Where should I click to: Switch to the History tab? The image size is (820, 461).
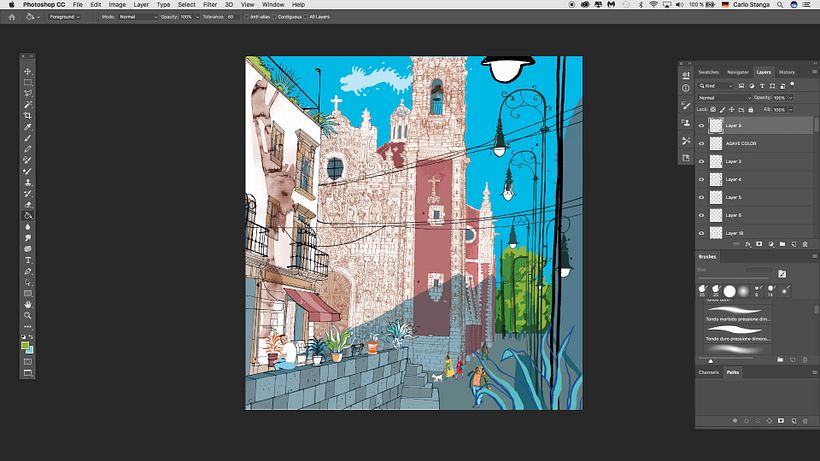pos(787,72)
